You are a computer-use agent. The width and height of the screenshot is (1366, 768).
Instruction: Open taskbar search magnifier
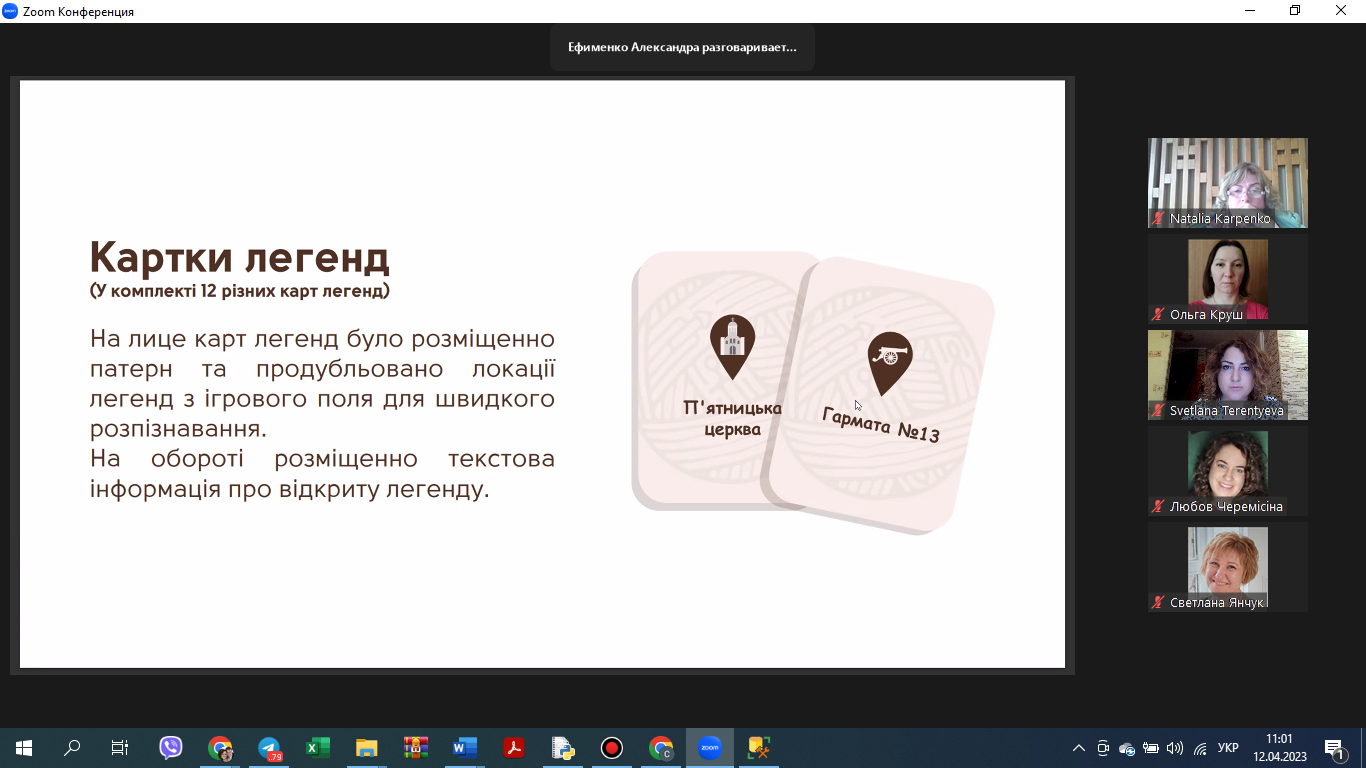tap(72, 748)
